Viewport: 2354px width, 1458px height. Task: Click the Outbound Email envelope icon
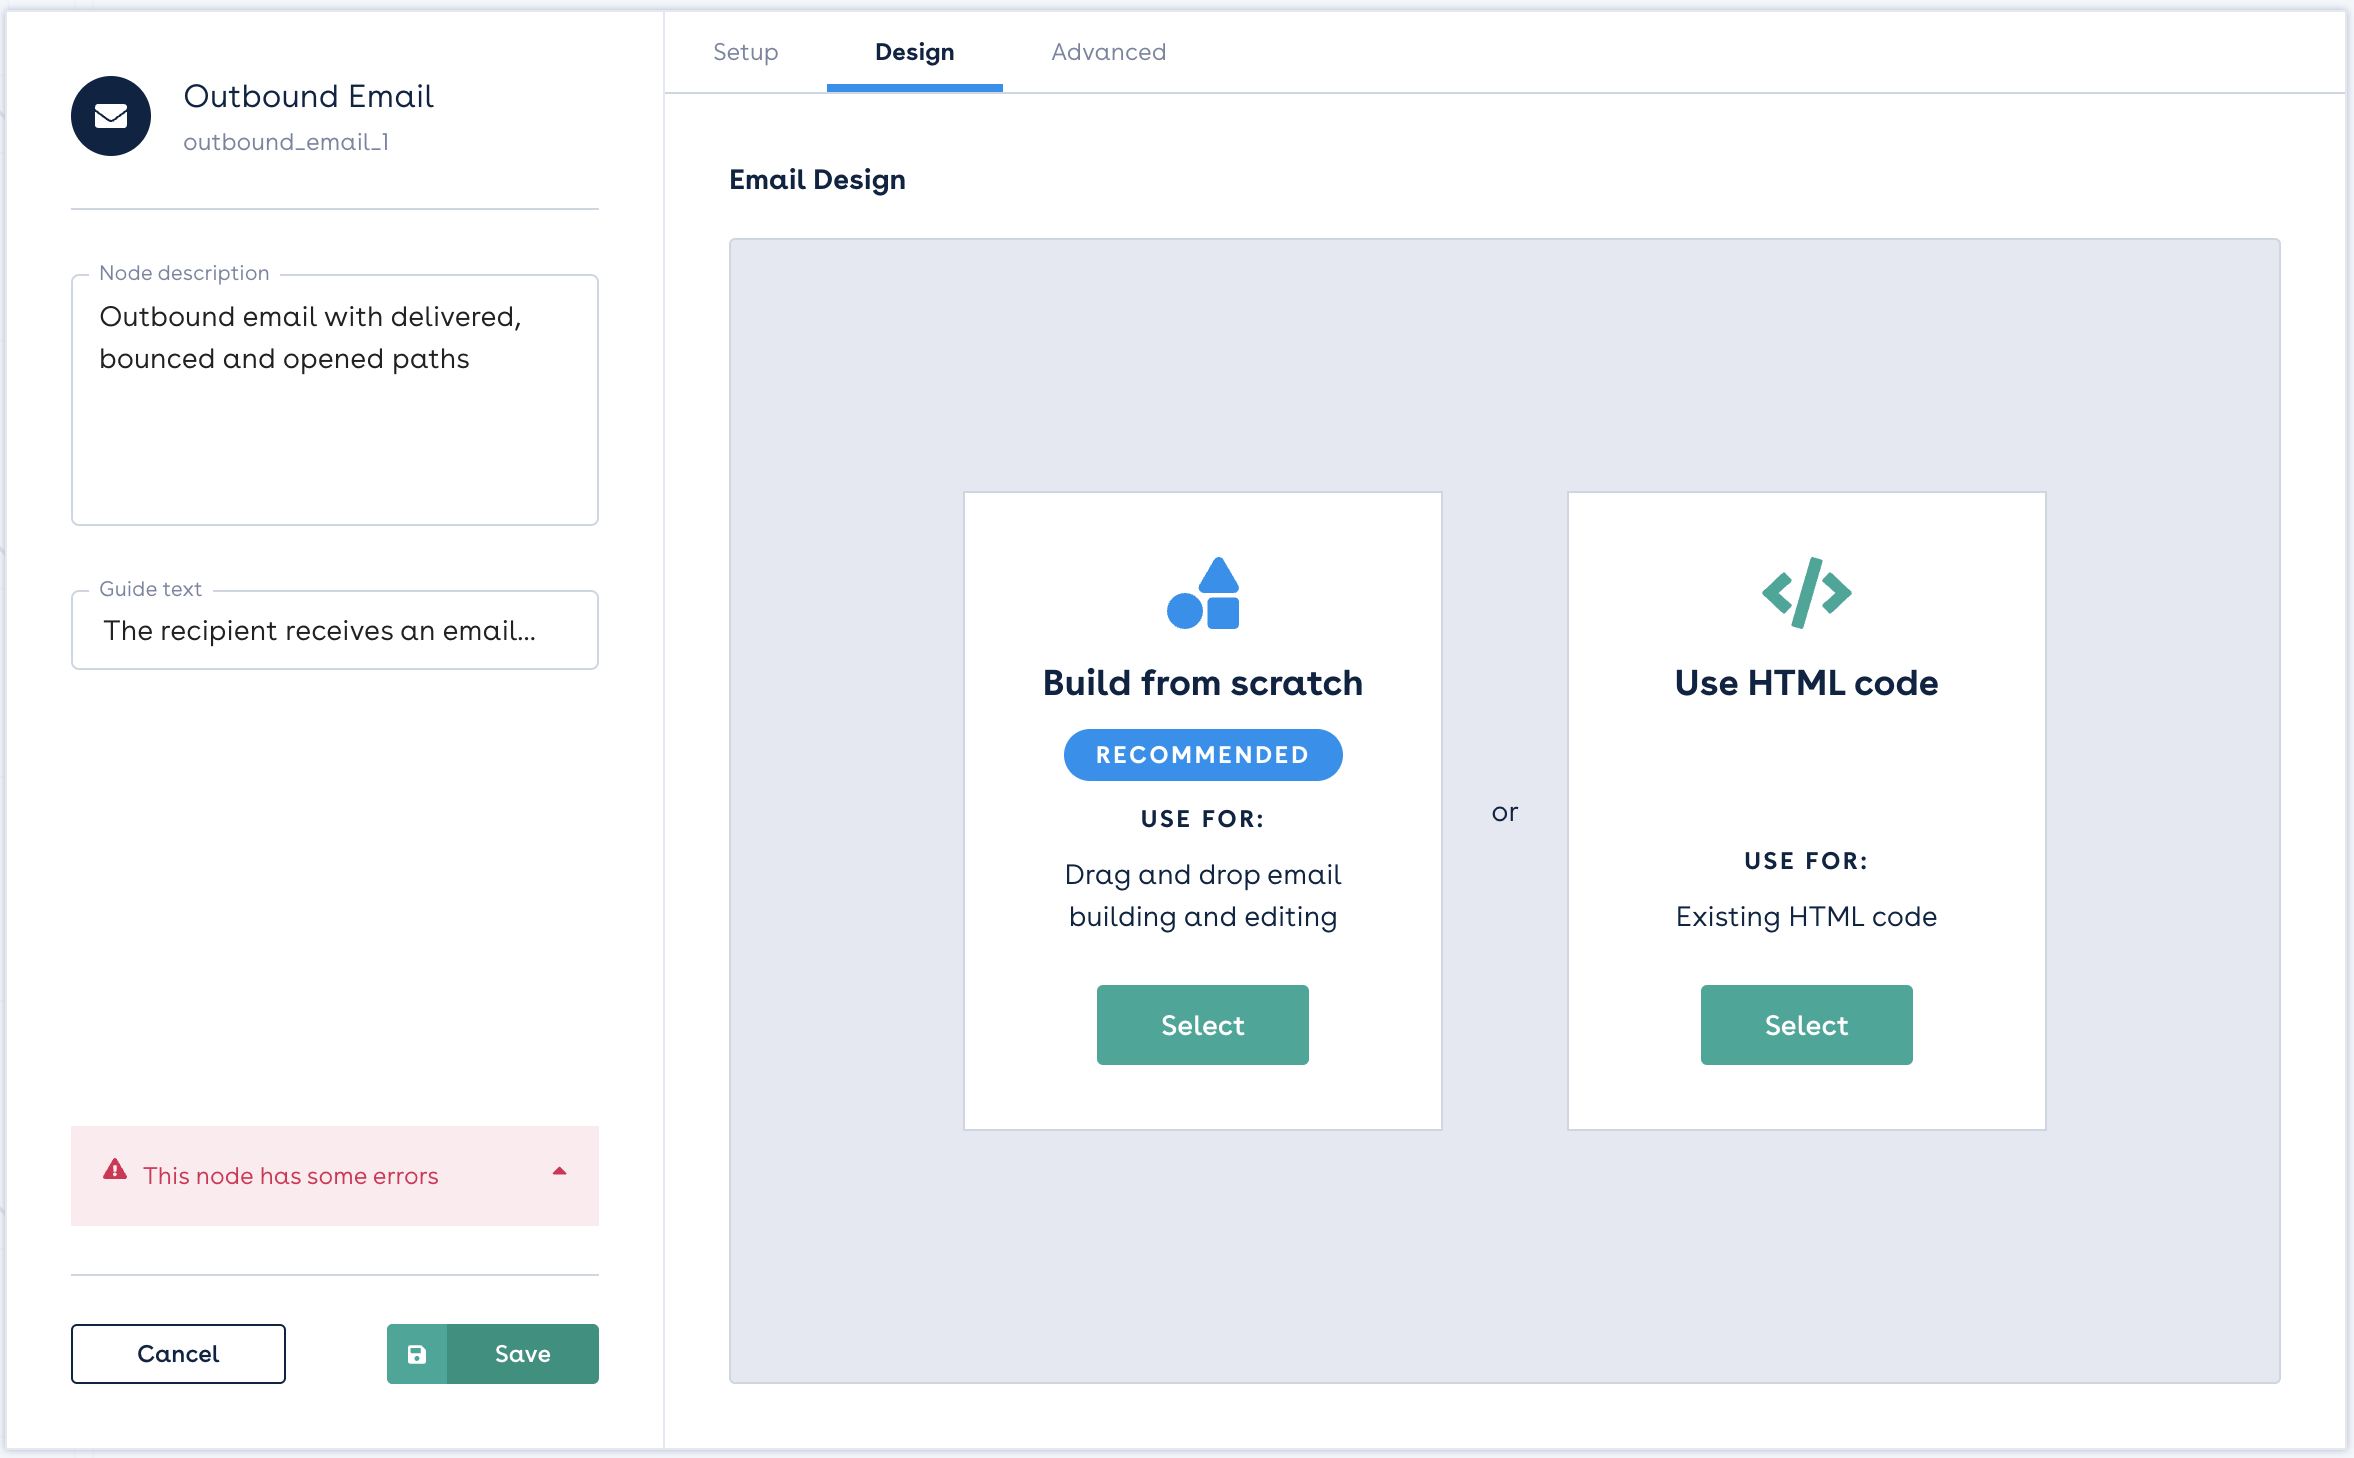pyautogui.click(x=111, y=116)
